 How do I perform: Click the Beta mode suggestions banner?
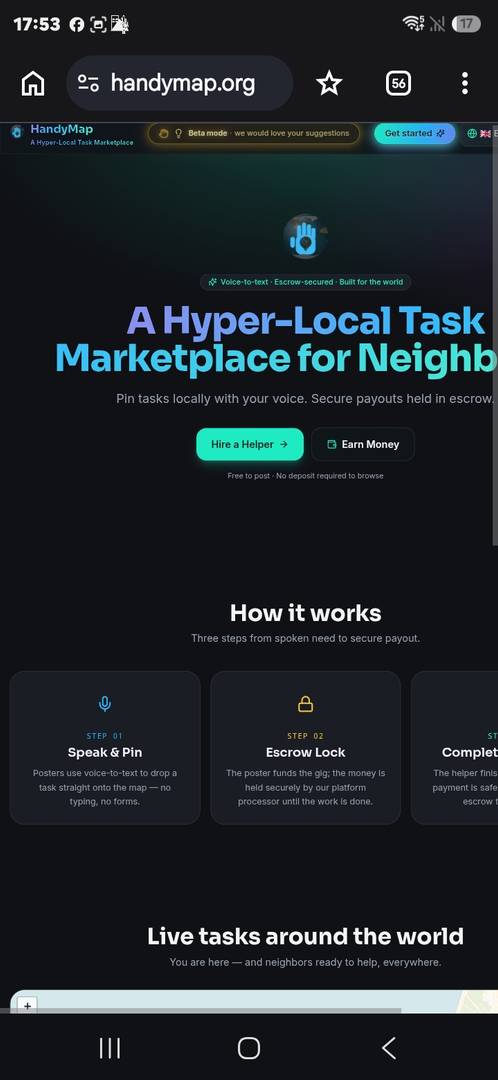pos(253,134)
